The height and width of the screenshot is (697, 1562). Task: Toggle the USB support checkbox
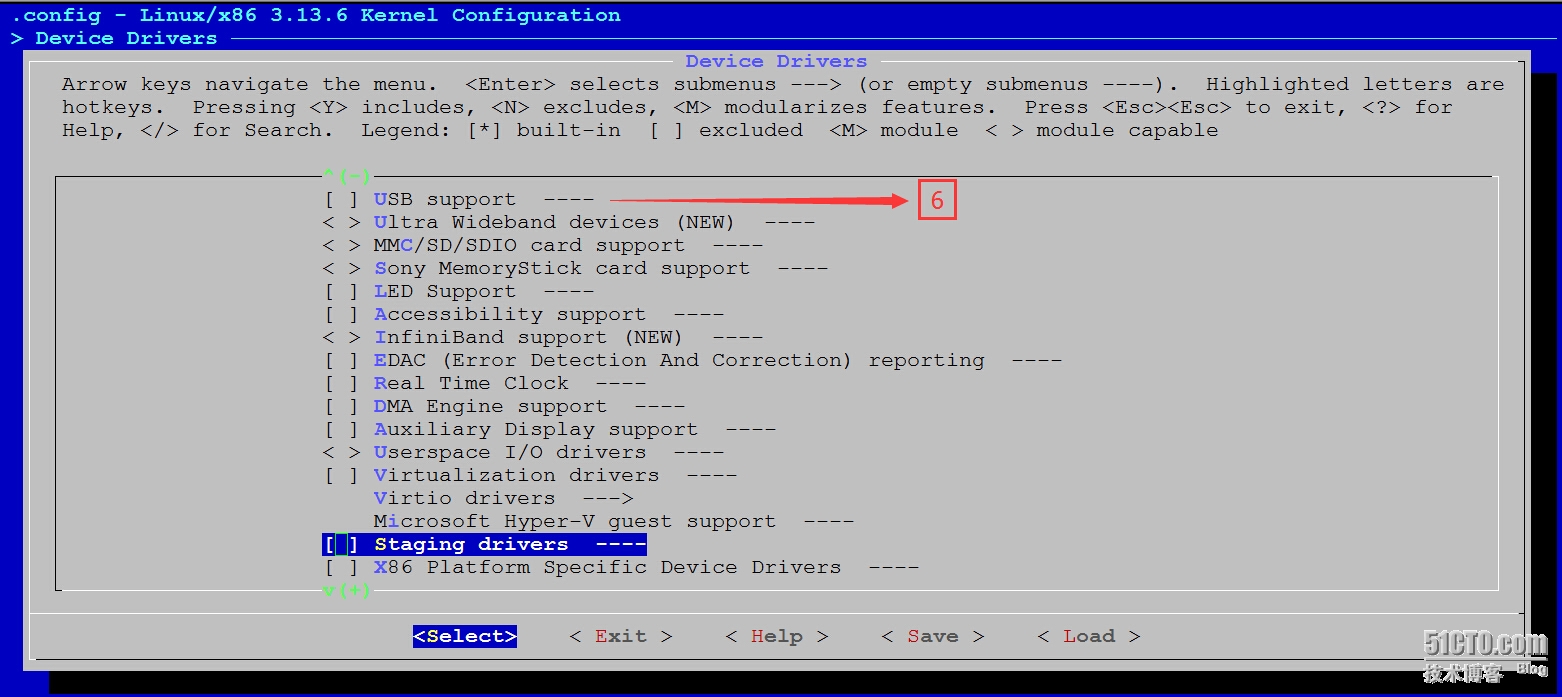point(341,199)
